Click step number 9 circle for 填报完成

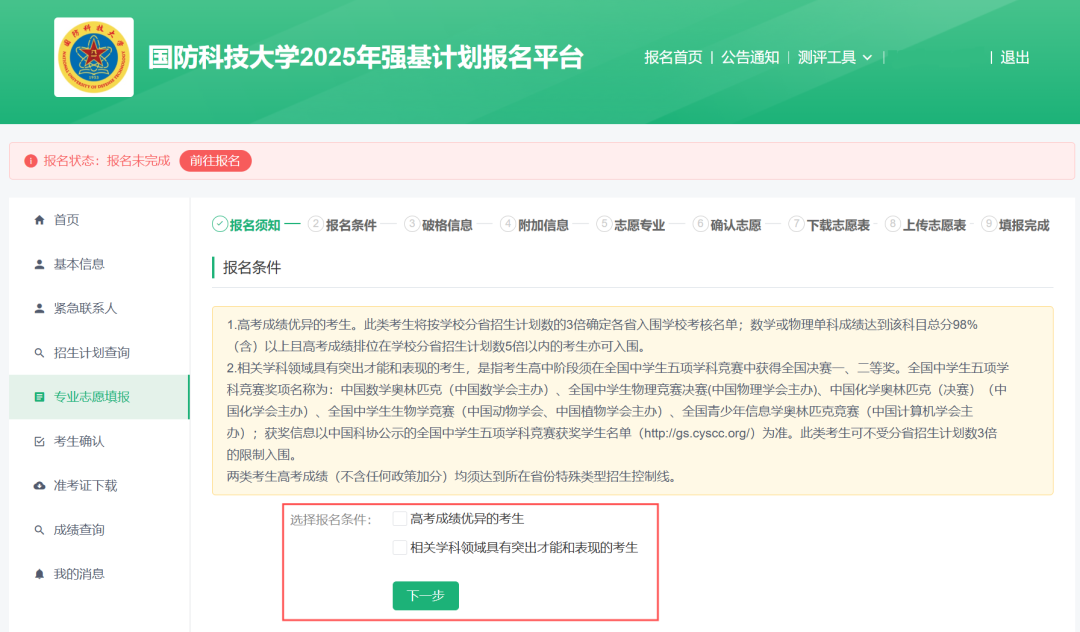988,224
